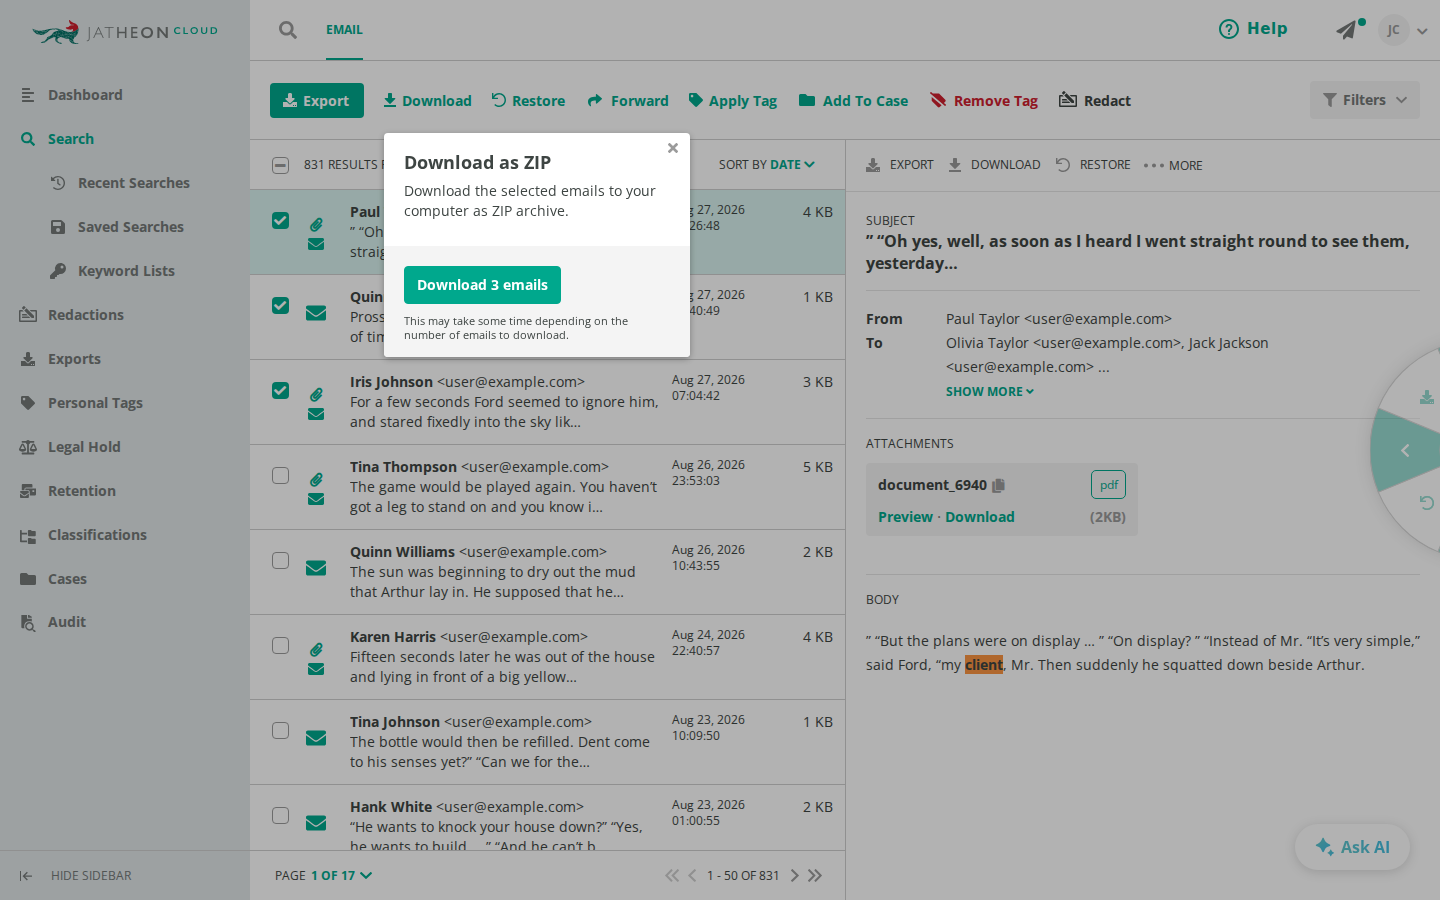The image size is (1440, 900).
Task: Open Dashboard in sidebar
Action: click(x=85, y=95)
